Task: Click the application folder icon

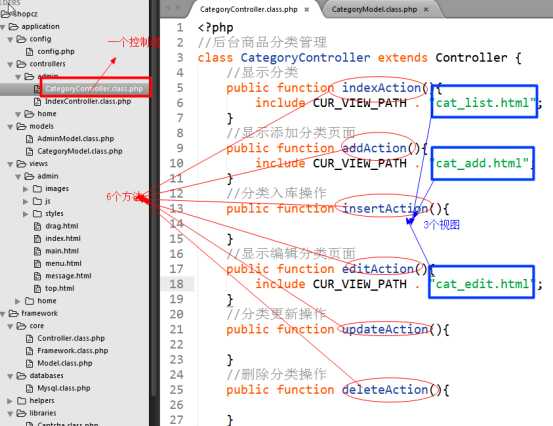Action: [x=13, y=27]
